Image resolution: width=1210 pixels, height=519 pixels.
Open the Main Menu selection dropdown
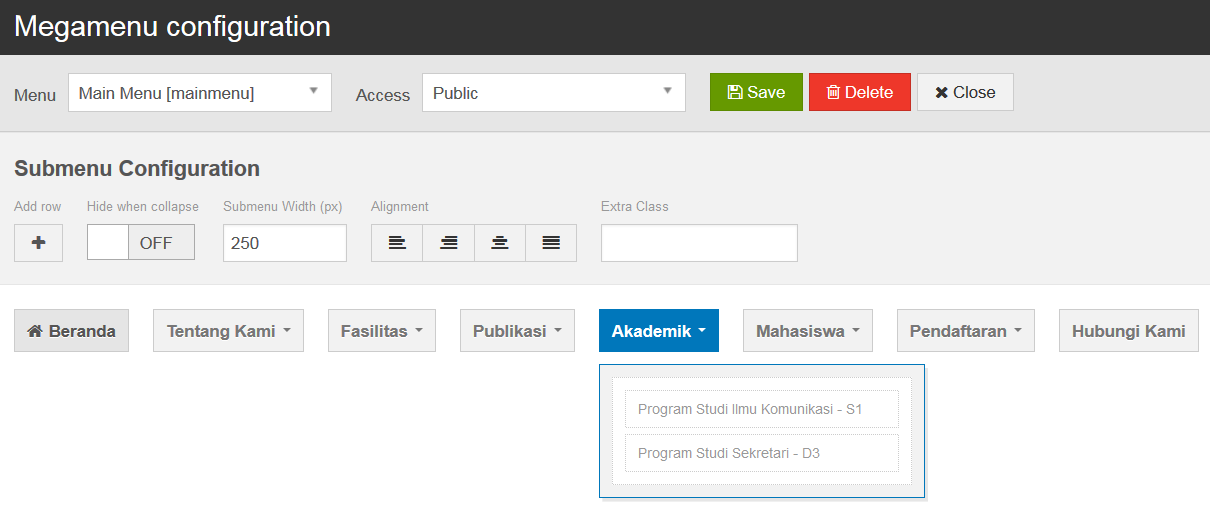[199, 93]
